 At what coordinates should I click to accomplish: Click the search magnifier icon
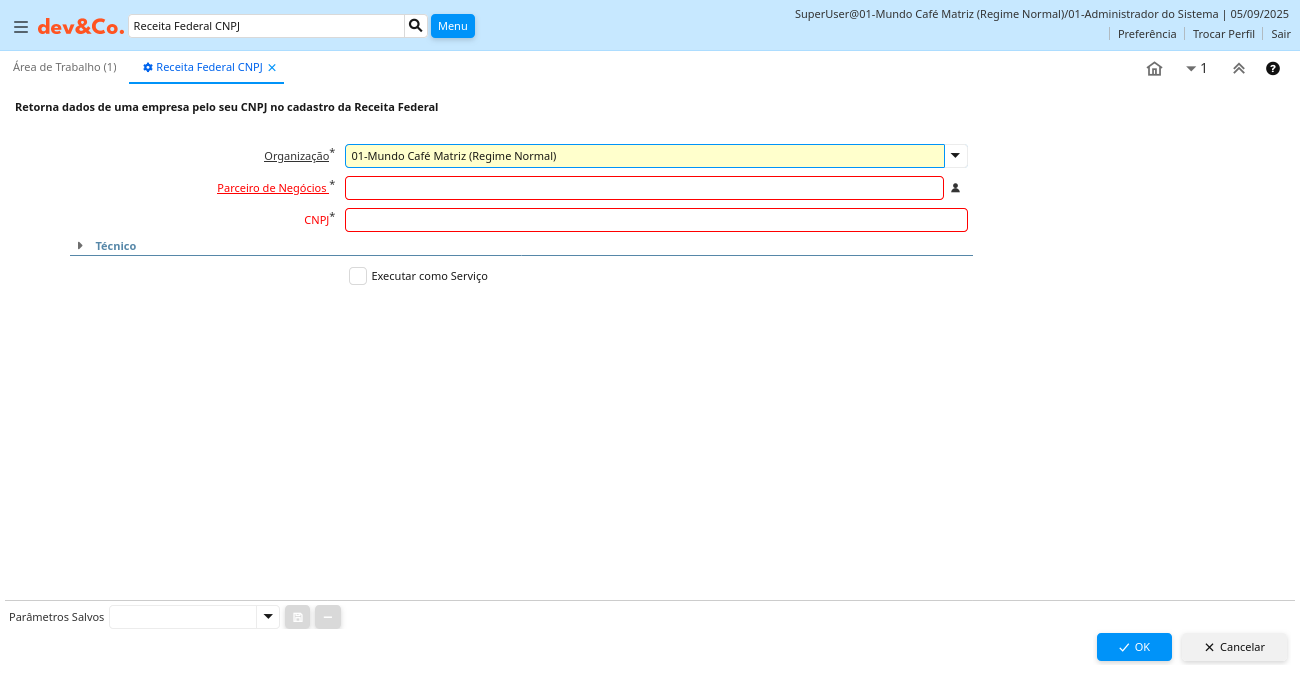(416, 26)
